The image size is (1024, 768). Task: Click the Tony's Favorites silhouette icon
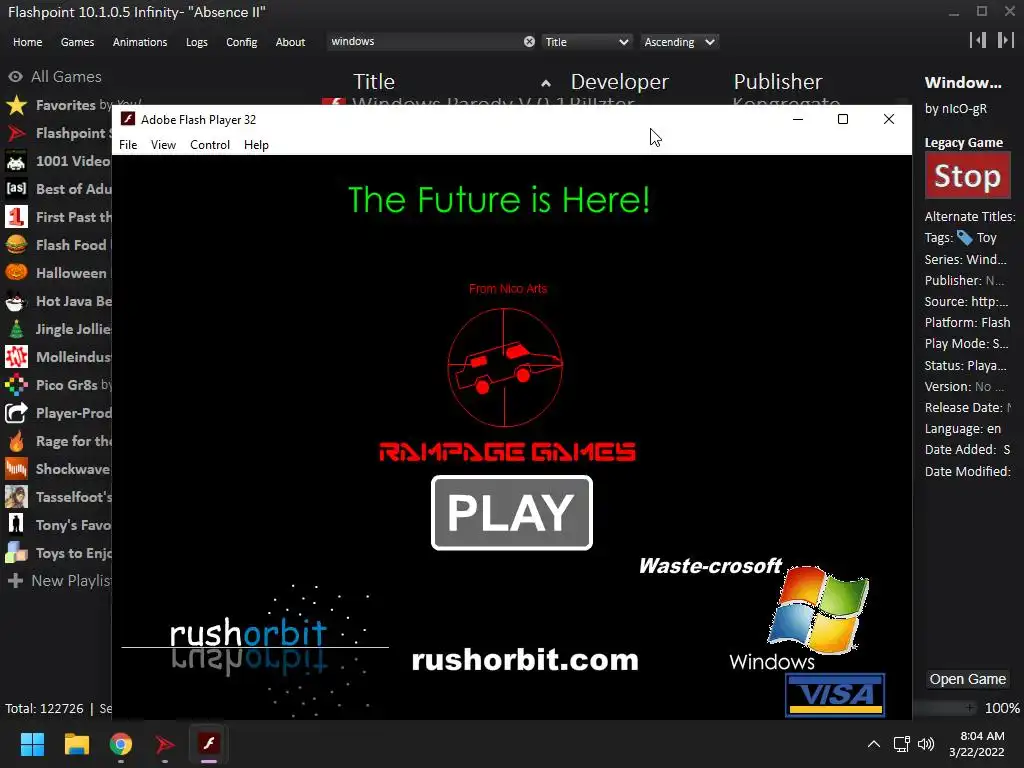(x=16, y=525)
